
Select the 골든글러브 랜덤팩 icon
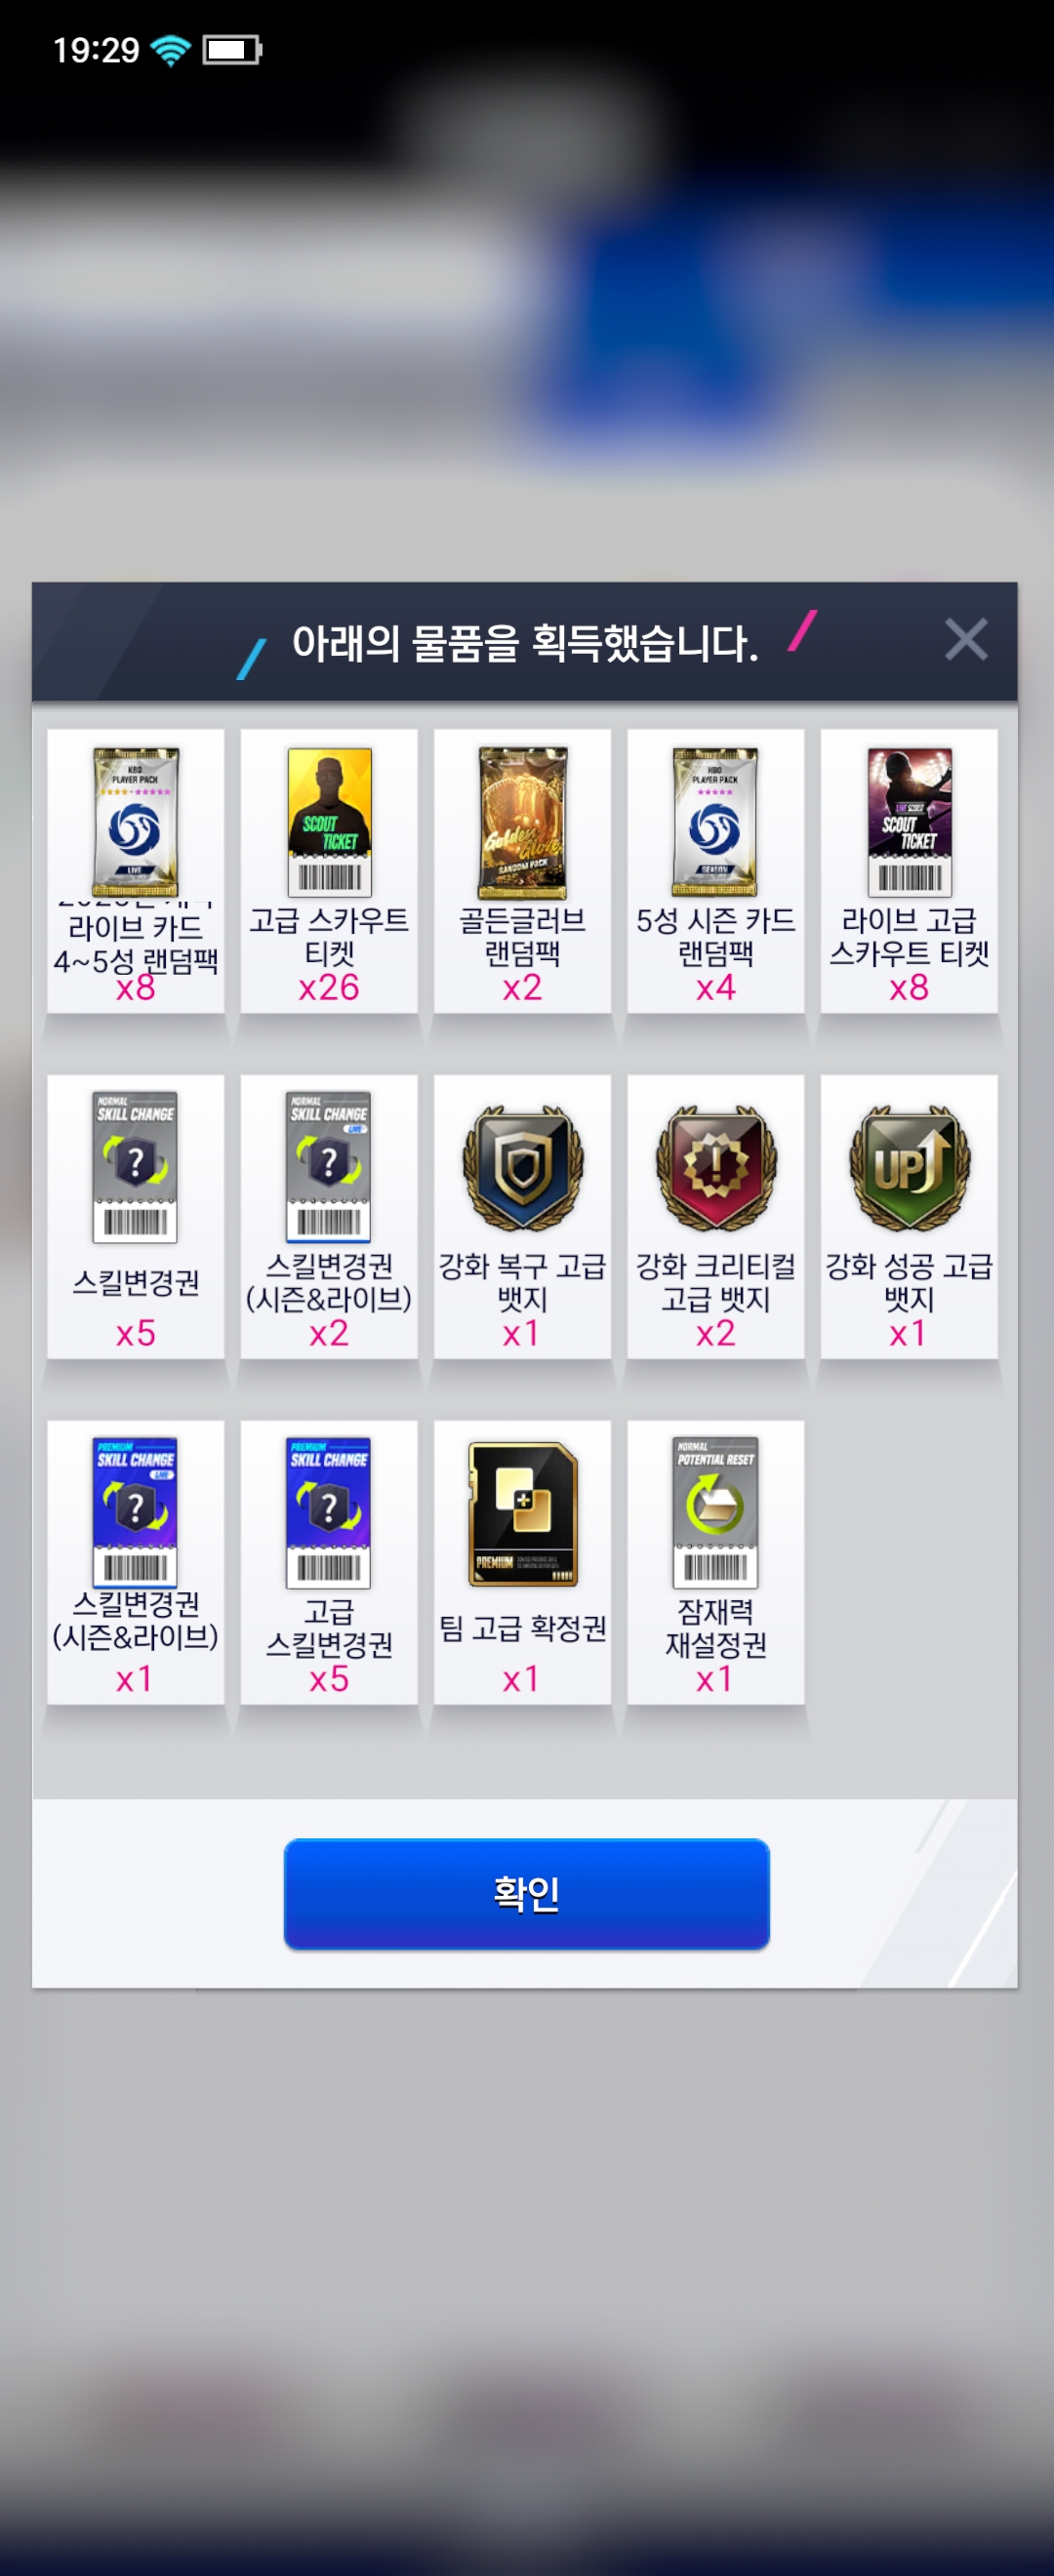coord(522,822)
